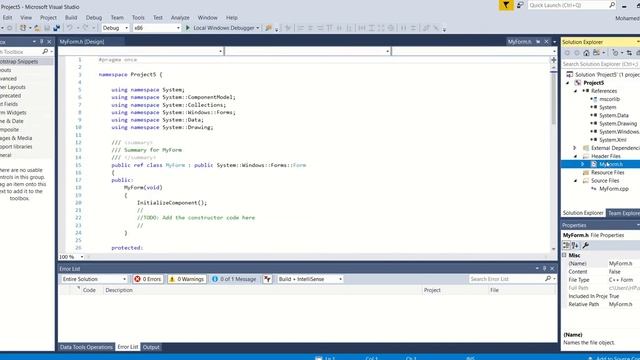This screenshot has height=360, width=640.
Task: Click the editor split-window plus icon
Action: coord(553,60)
